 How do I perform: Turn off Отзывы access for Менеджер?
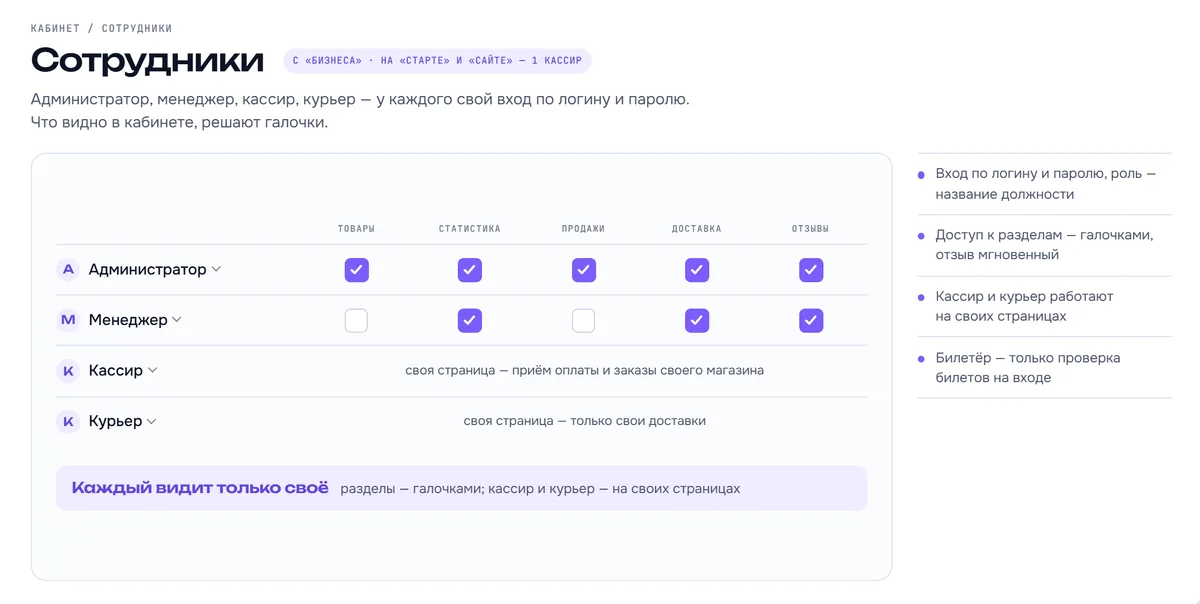811,321
